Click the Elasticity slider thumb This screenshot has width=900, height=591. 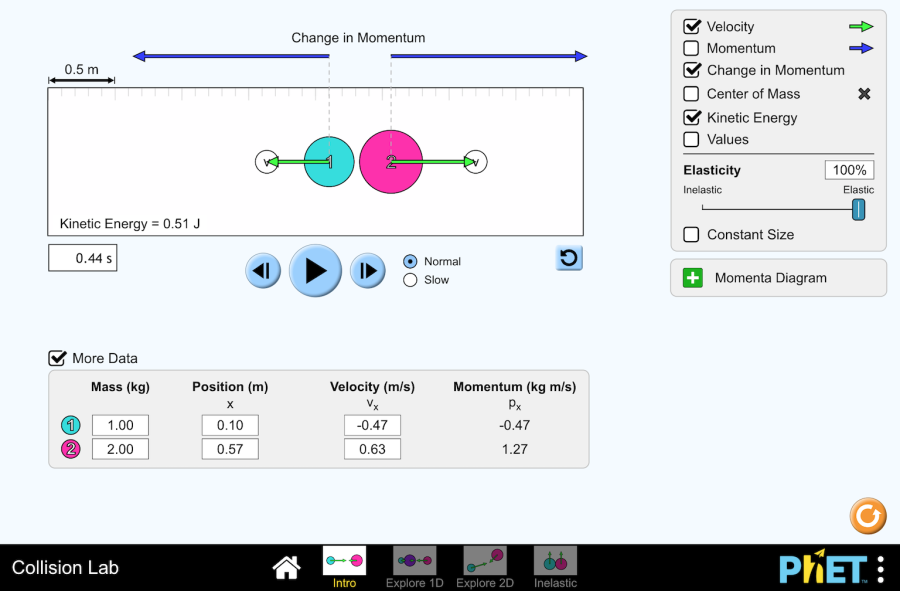pyautogui.click(x=858, y=209)
